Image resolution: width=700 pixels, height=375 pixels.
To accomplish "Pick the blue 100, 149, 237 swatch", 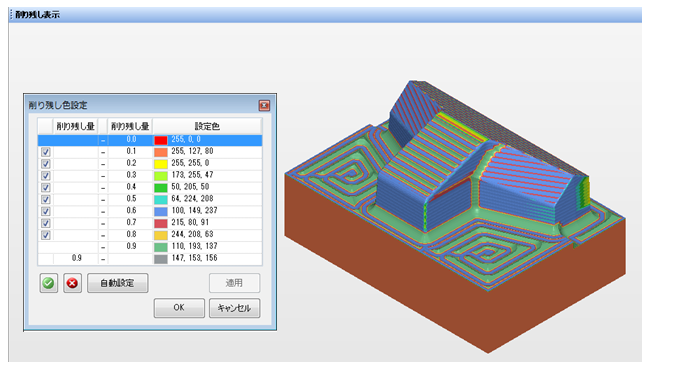I will [x=161, y=211].
